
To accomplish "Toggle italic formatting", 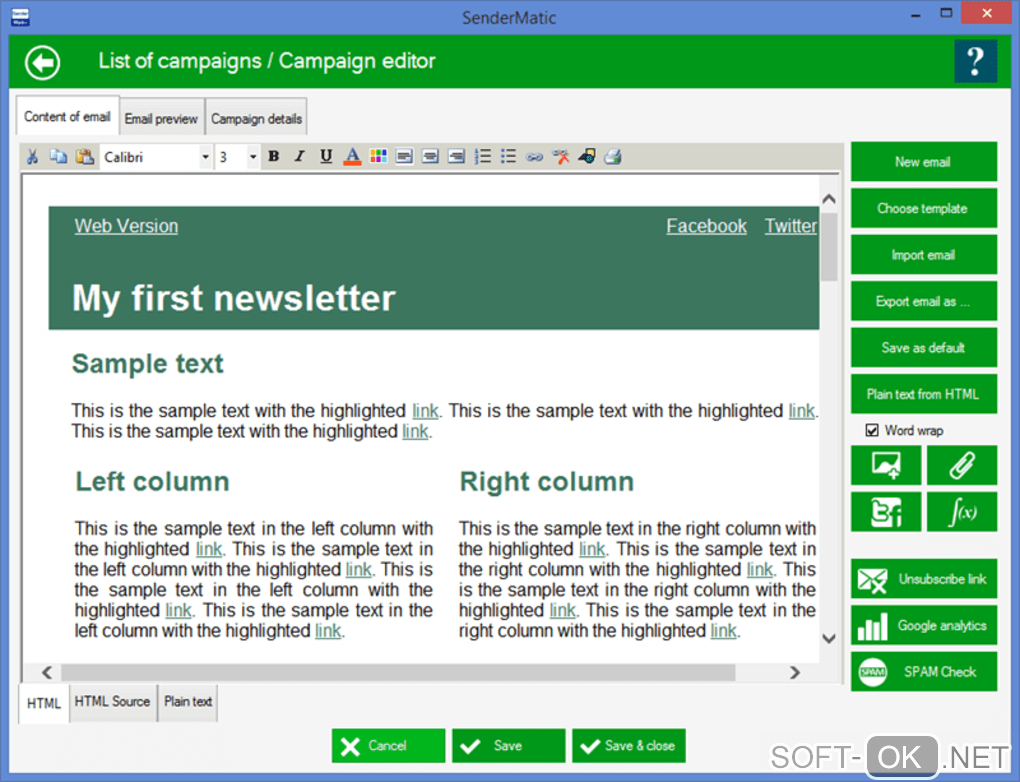I will [299, 156].
